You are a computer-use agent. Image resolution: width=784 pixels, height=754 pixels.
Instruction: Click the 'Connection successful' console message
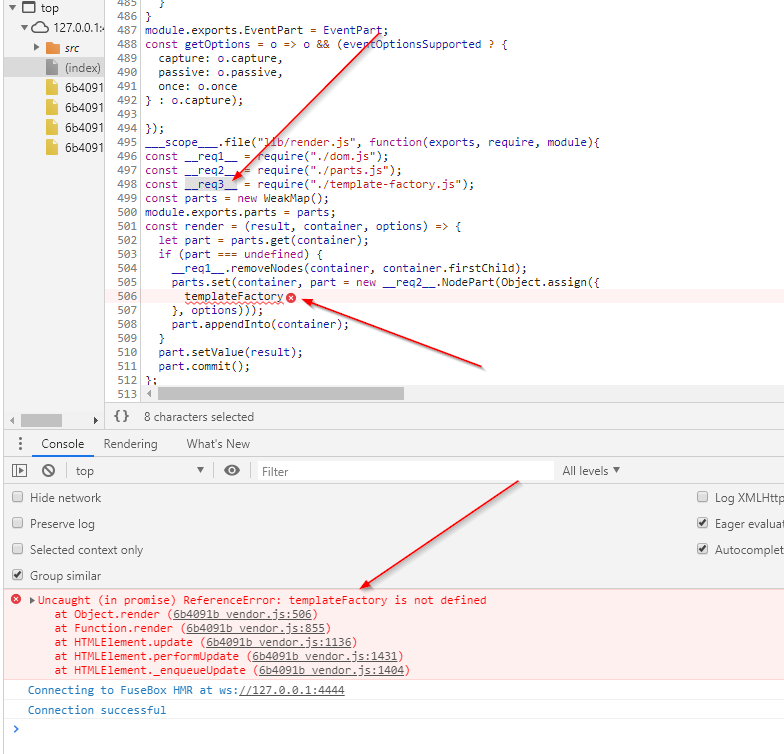pos(97,710)
